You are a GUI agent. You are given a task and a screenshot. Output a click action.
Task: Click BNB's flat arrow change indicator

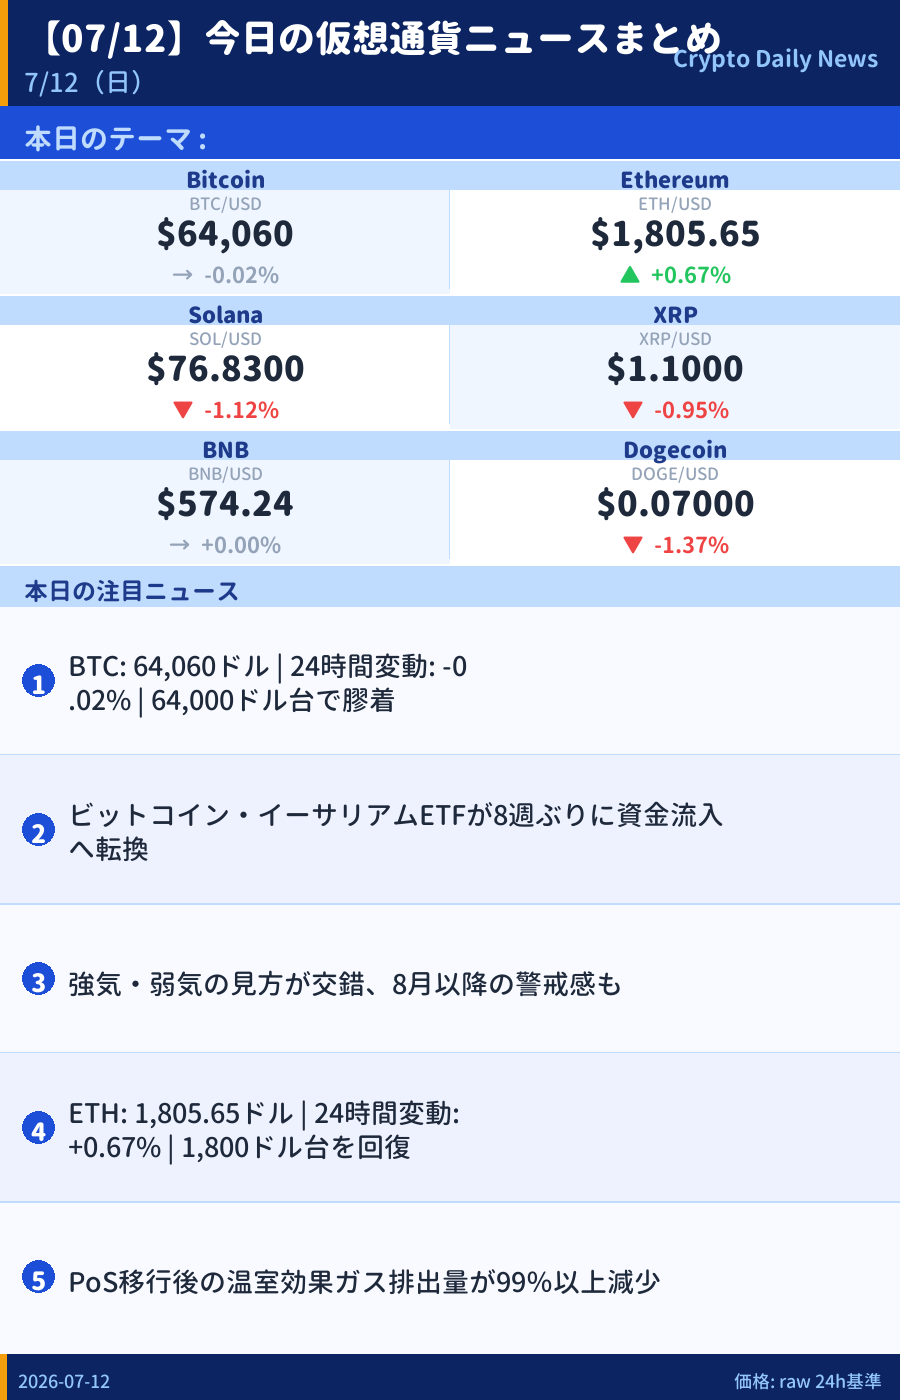[180, 545]
